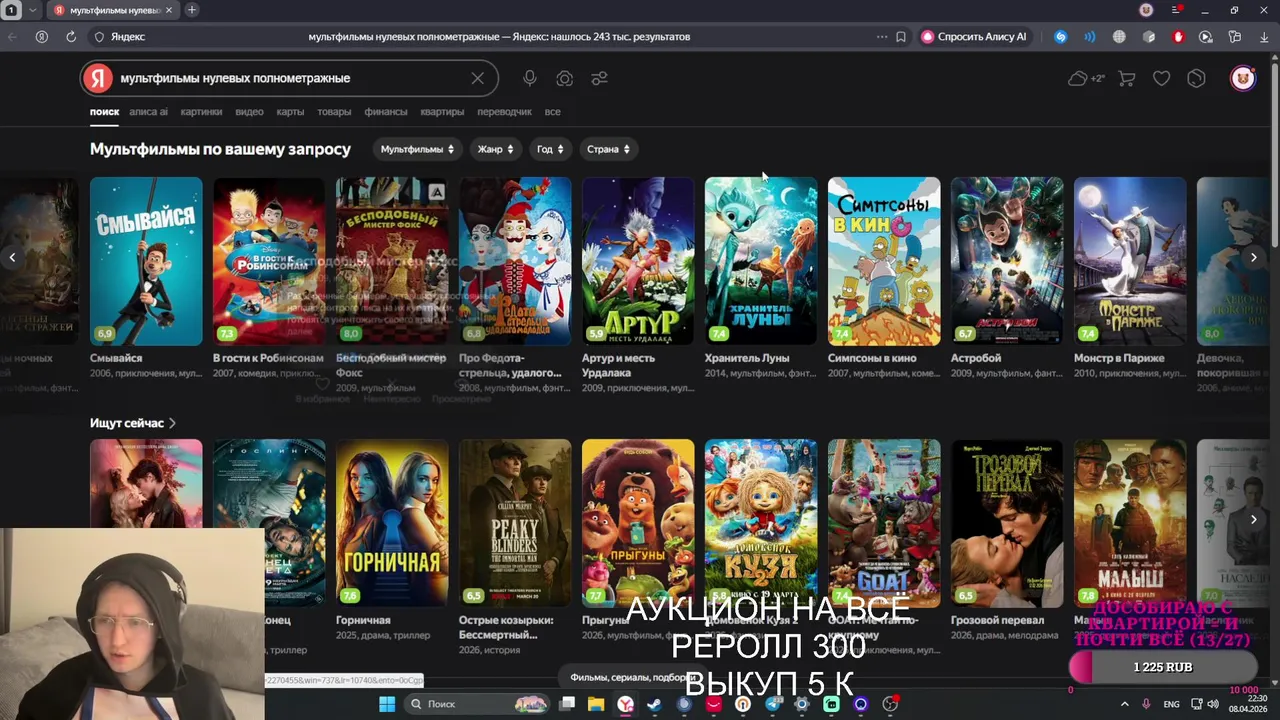This screenshot has width=1280, height=720.
Task: Open image search via the camera icon
Action: pyautogui.click(x=565, y=78)
